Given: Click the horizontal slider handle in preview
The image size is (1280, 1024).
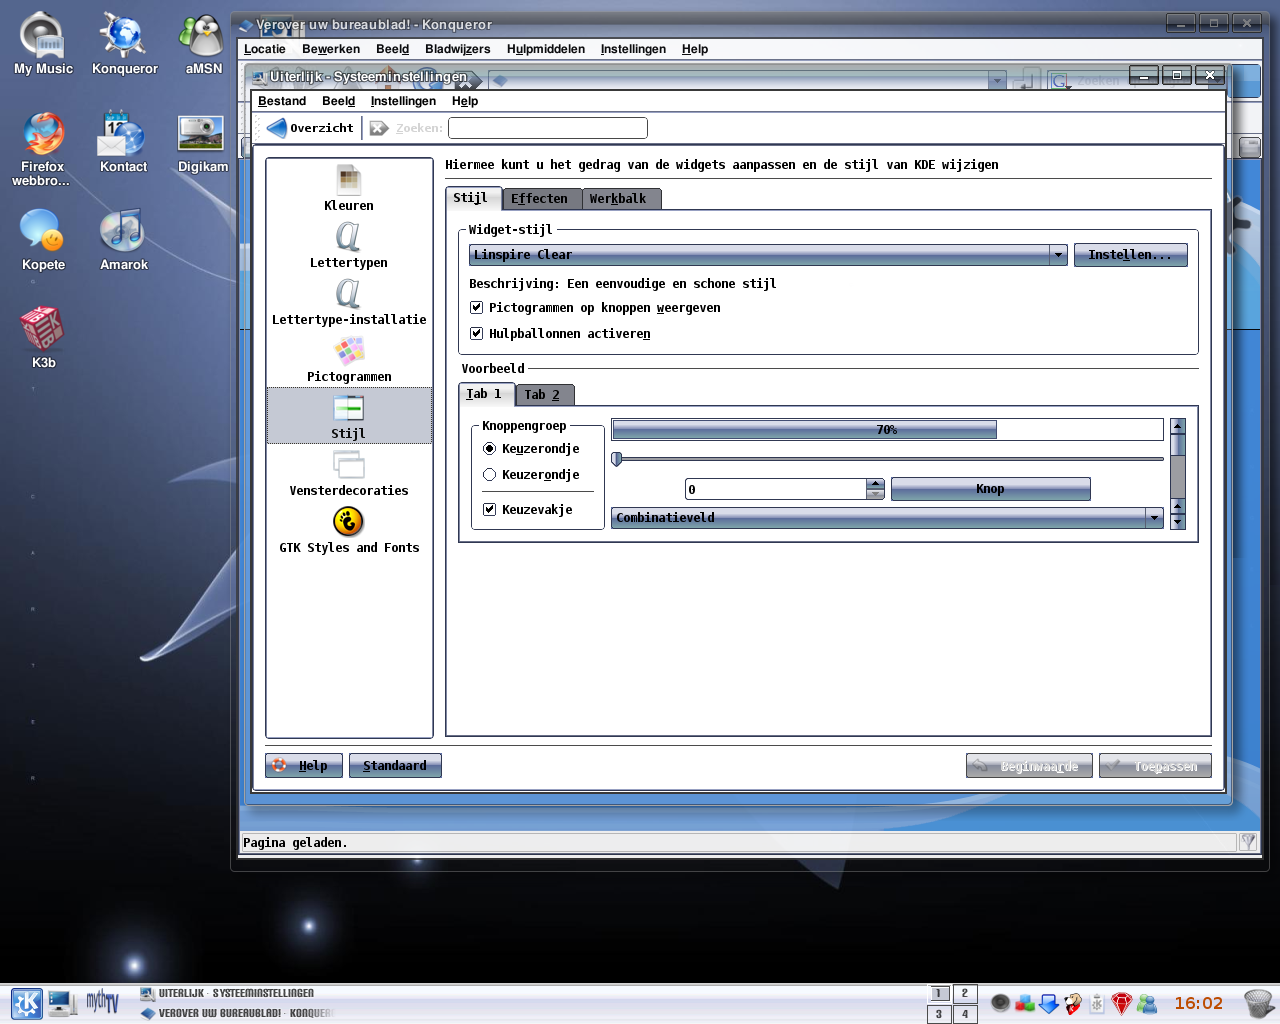Looking at the screenshot, I should (617, 459).
